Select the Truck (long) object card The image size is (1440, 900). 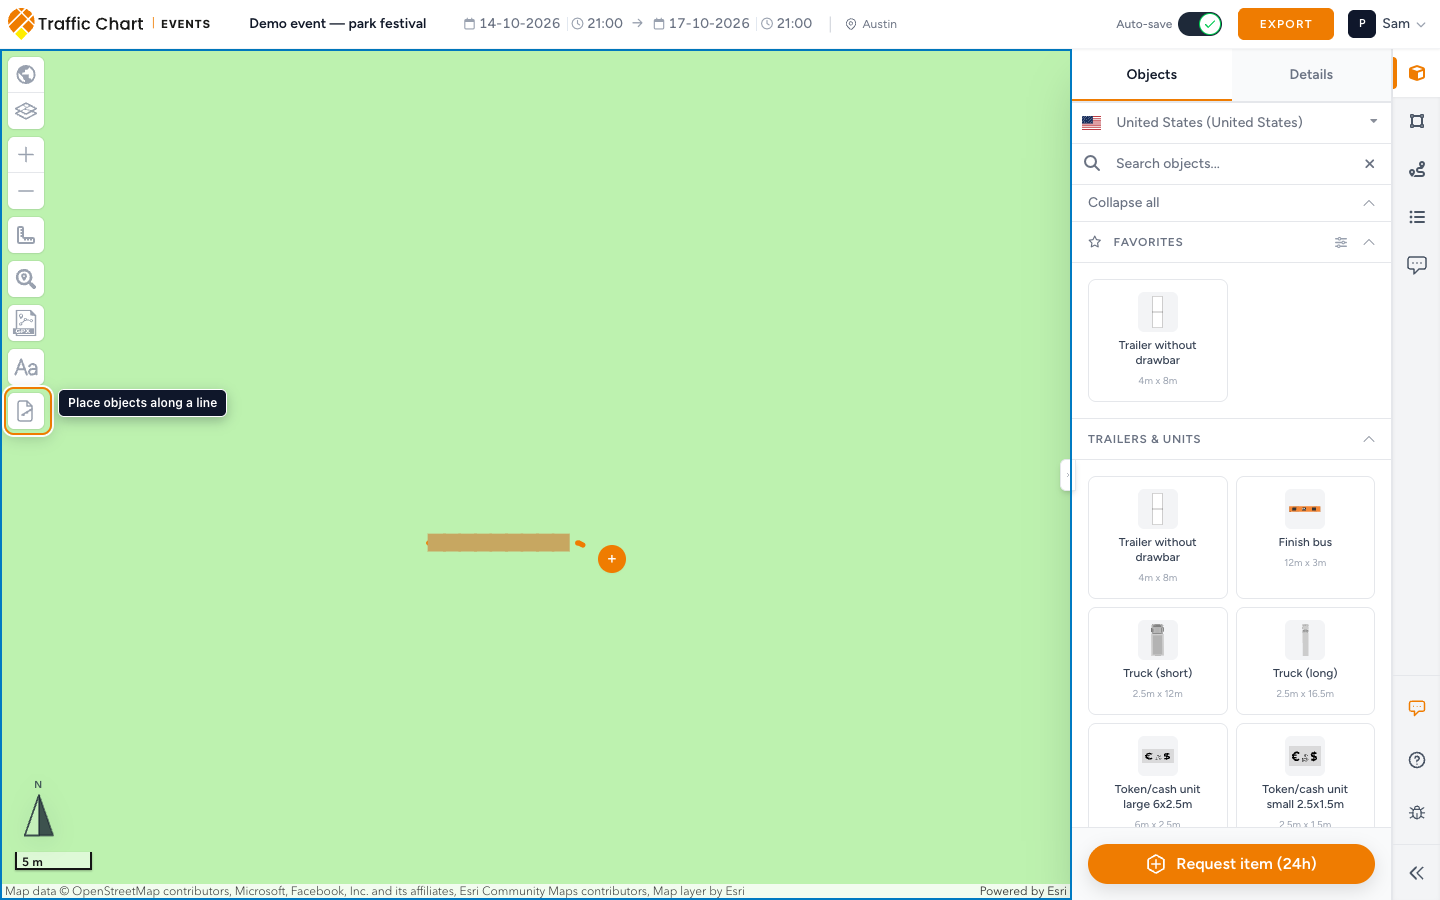coord(1305,660)
